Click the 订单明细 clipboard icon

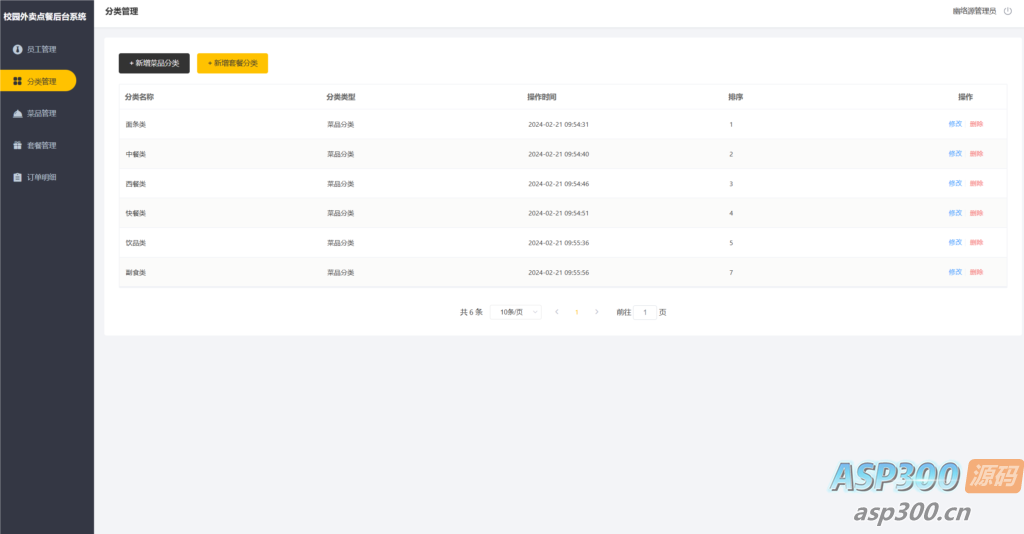pyautogui.click(x=17, y=177)
